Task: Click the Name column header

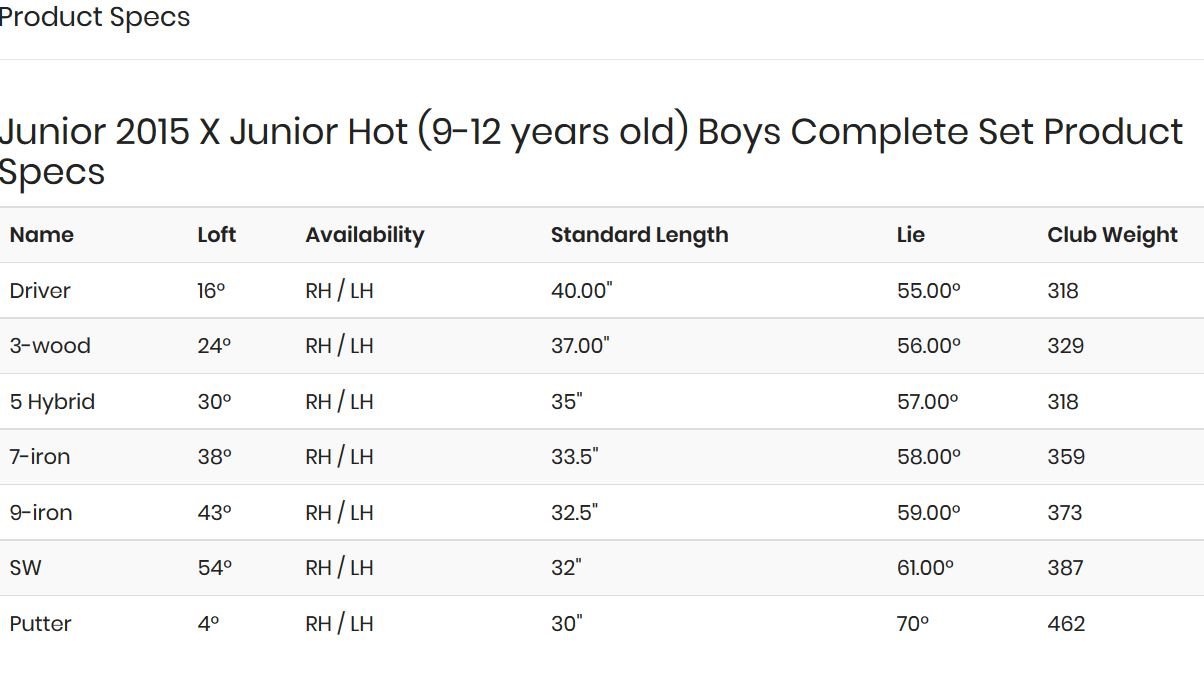Action: click(42, 235)
